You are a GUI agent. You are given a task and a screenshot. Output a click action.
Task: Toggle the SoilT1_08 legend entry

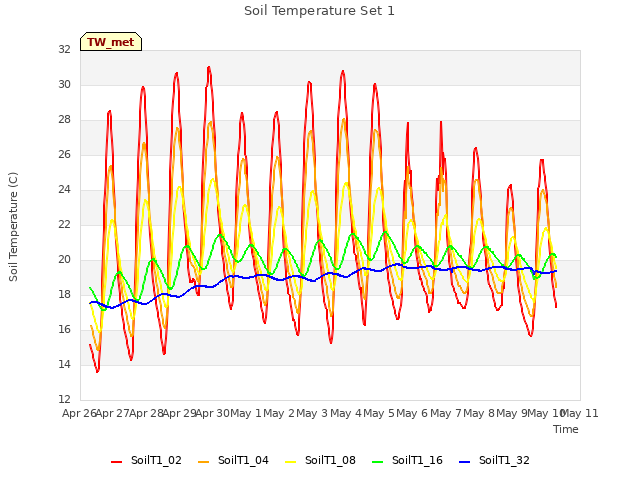[x=320, y=460]
